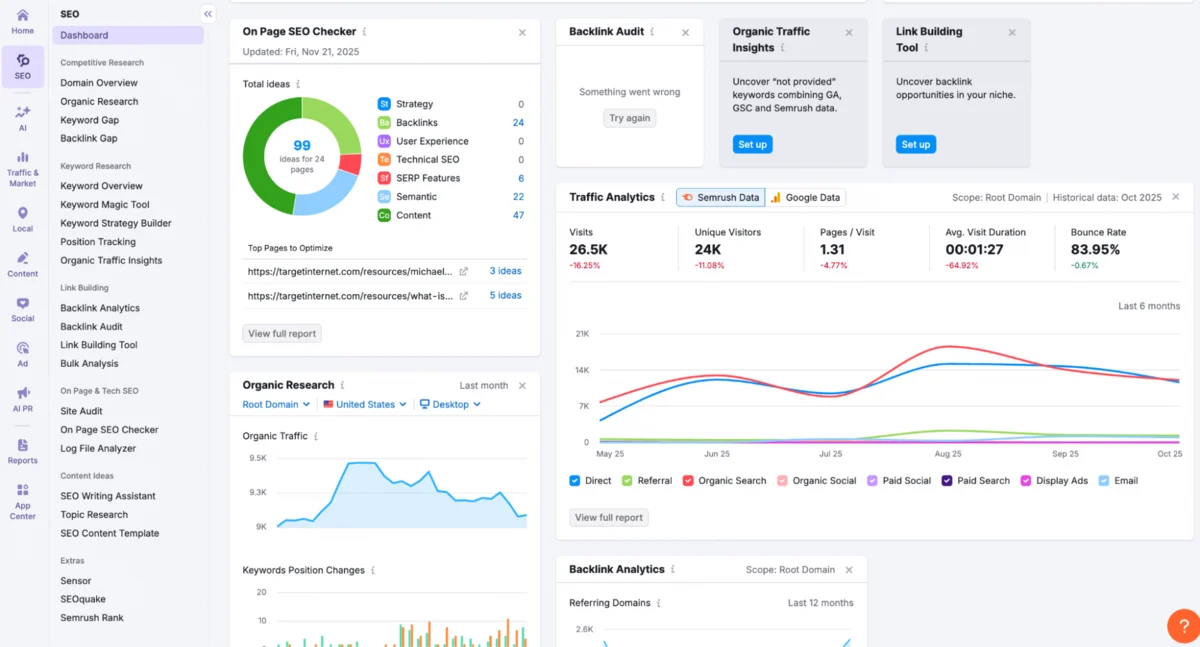Close the On Page SEO Checker widget
This screenshot has height=647, width=1200.
522,33
